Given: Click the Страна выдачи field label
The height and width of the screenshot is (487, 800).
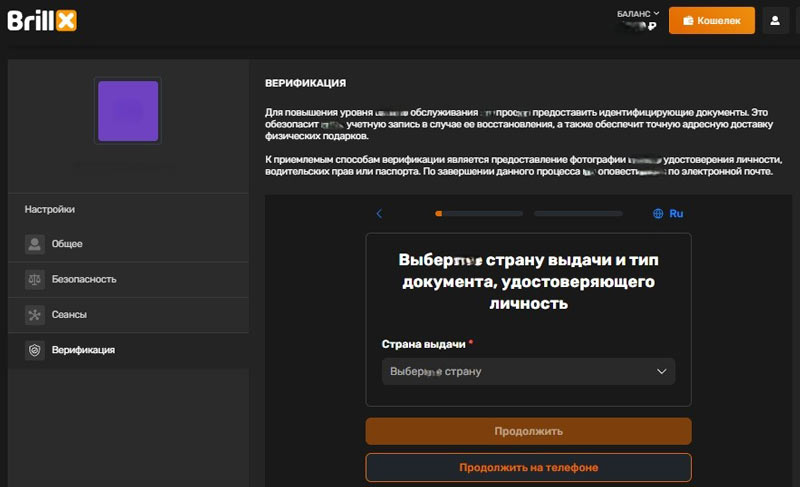Looking at the screenshot, I should pos(423,344).
